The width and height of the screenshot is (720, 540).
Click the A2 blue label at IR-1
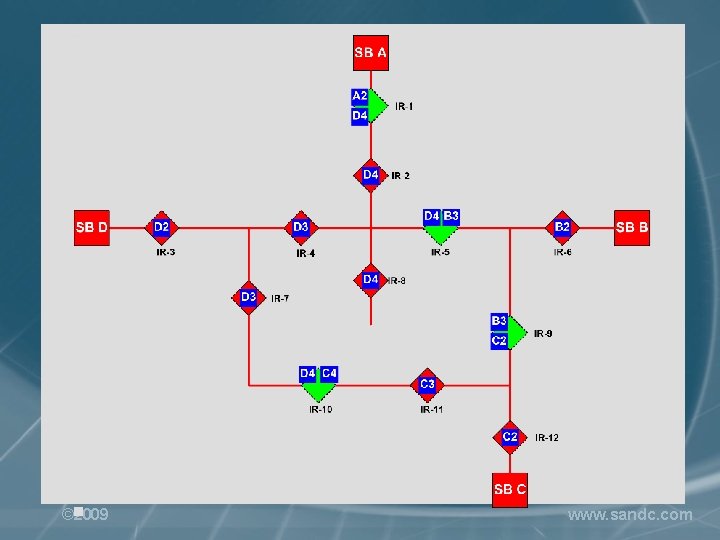(360, 97)
